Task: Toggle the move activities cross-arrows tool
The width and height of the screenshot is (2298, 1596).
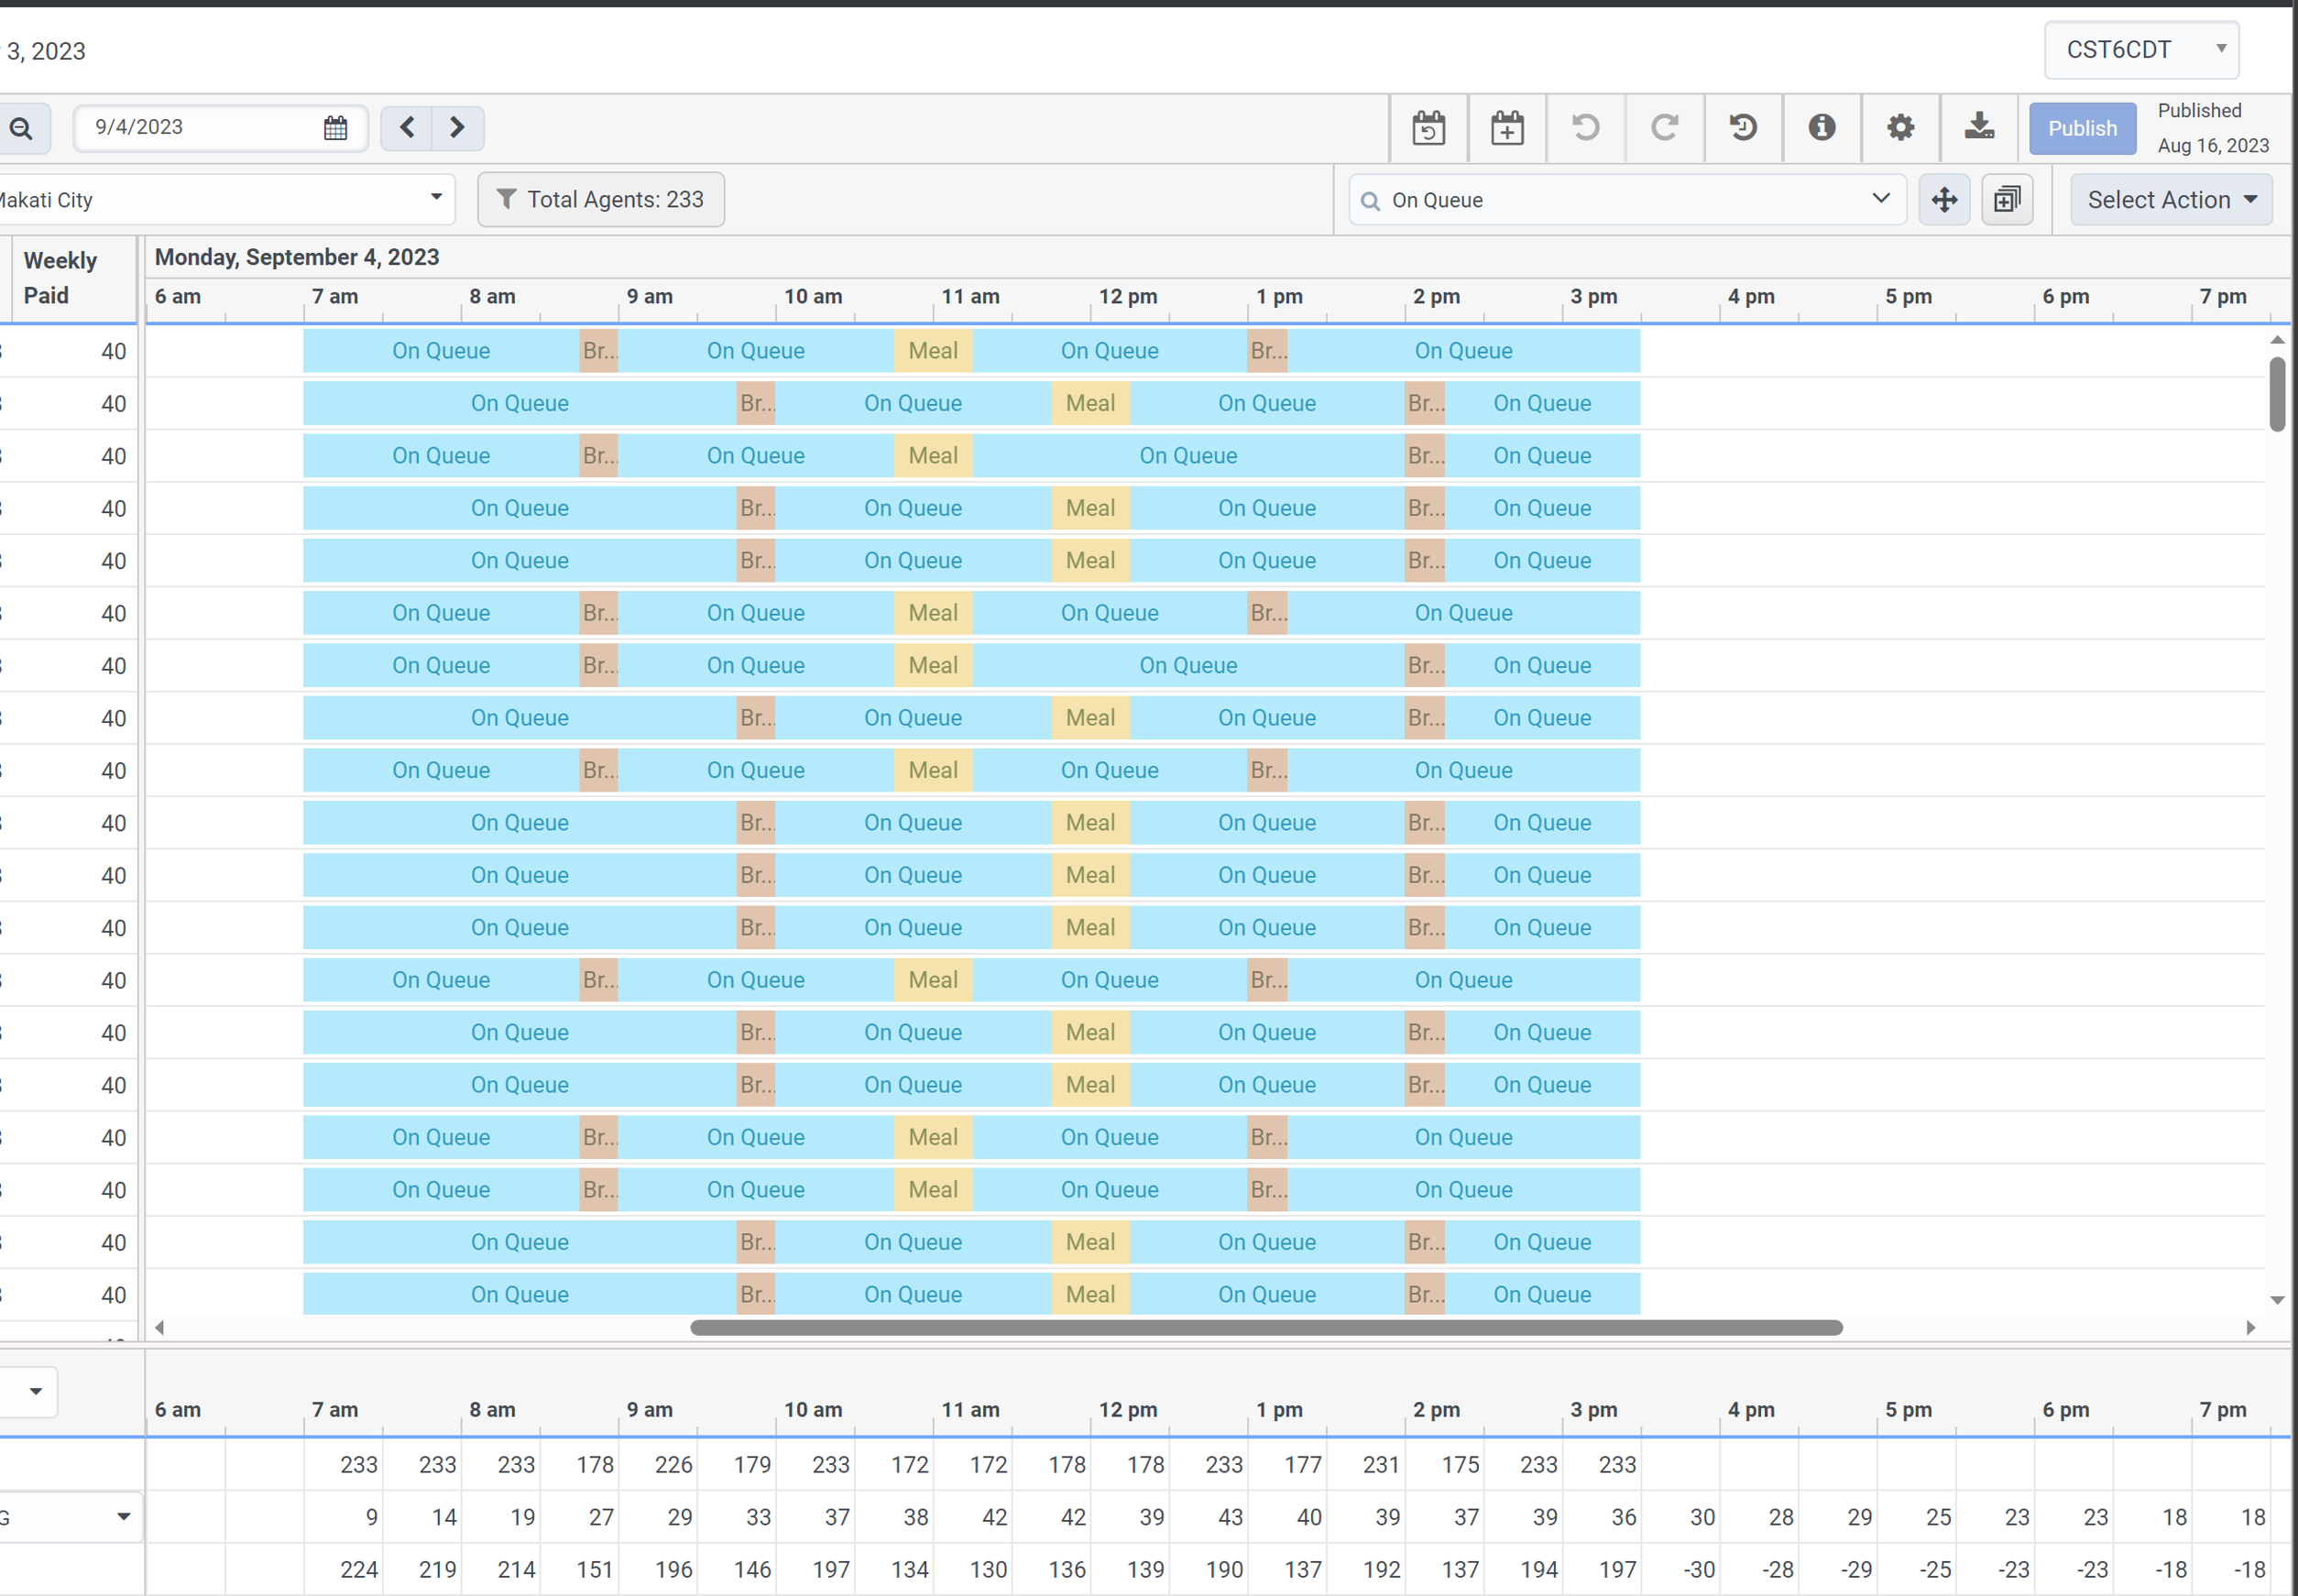Action: click(1944, 200)
